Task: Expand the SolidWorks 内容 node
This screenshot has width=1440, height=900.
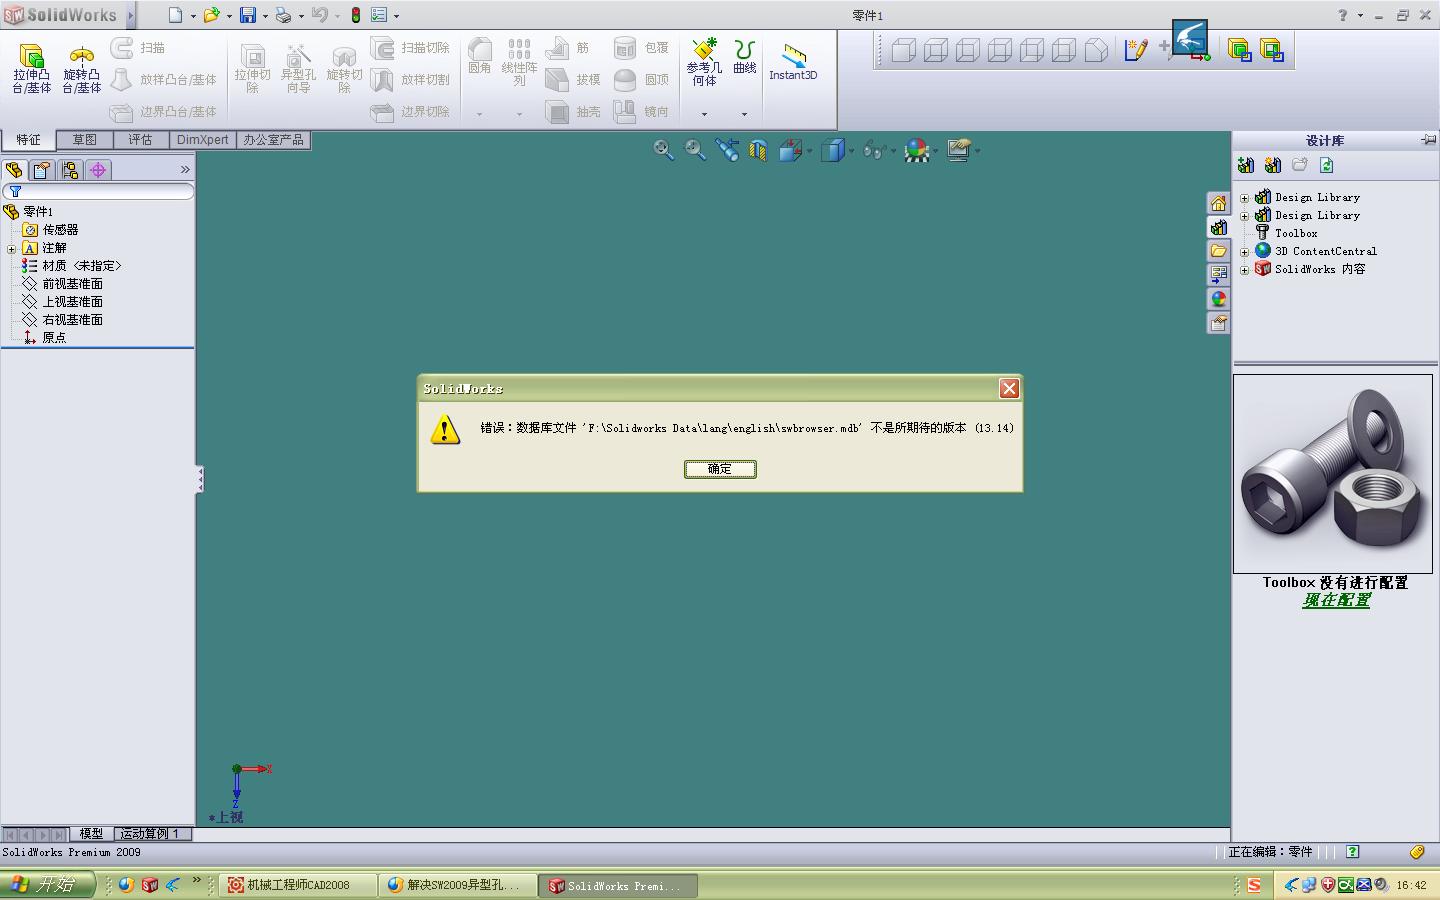Action: tap(1244, 270)
